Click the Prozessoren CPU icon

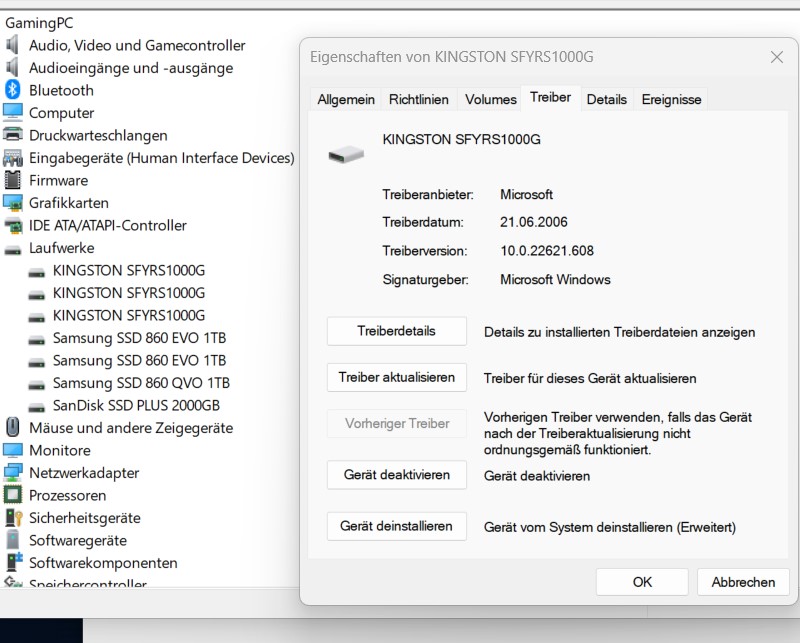tap(12, 495)
